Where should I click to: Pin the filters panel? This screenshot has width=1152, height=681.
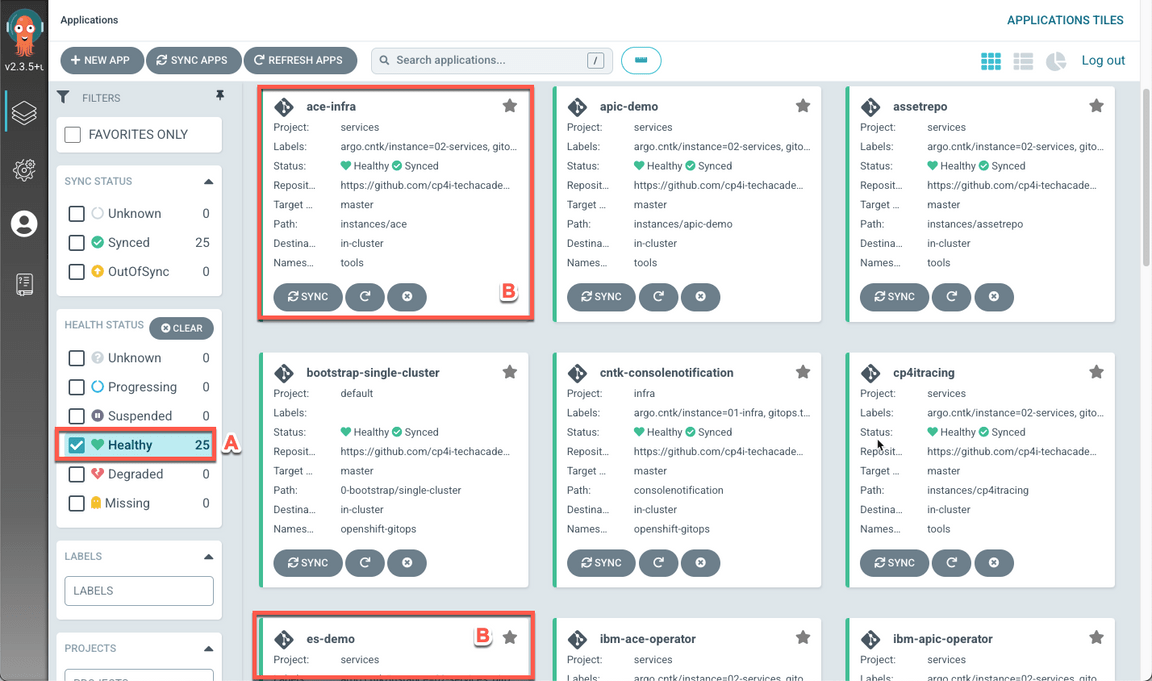[220, 96]
